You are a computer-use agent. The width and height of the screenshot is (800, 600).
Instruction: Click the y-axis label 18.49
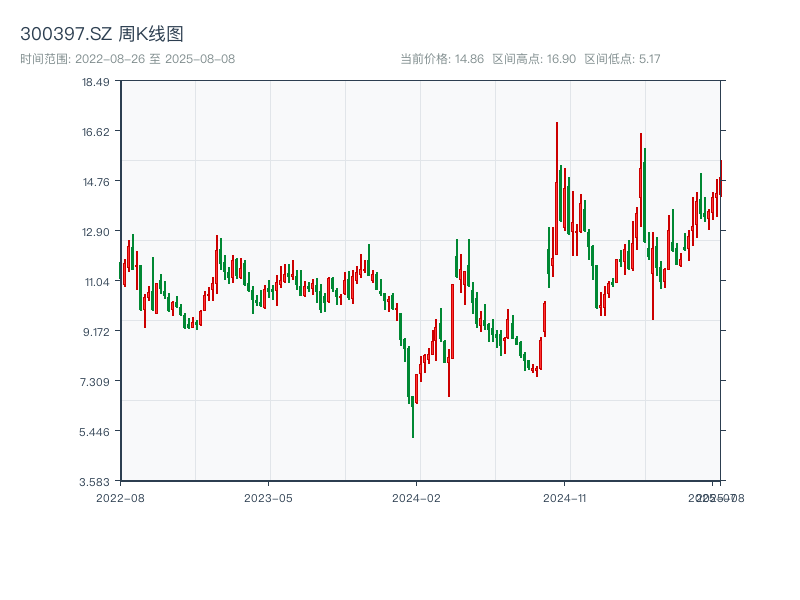click(96, 82)
